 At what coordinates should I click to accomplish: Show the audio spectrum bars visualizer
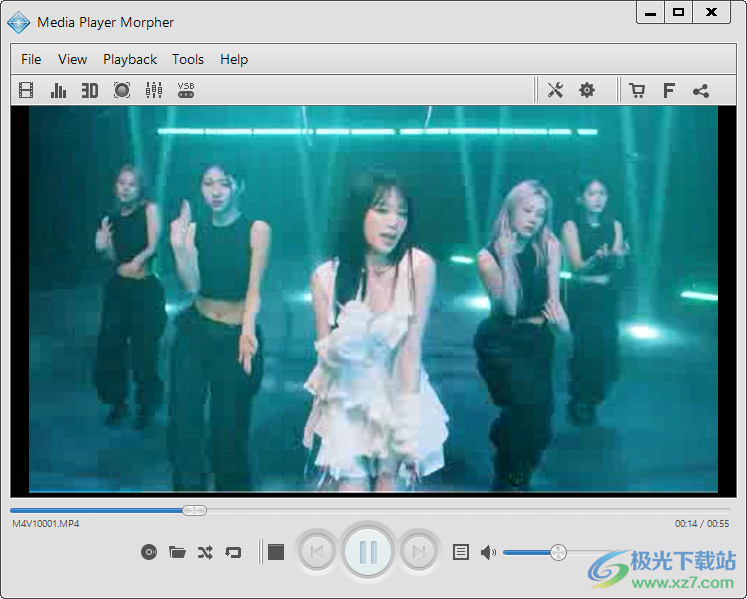click(x=58, y=90)
